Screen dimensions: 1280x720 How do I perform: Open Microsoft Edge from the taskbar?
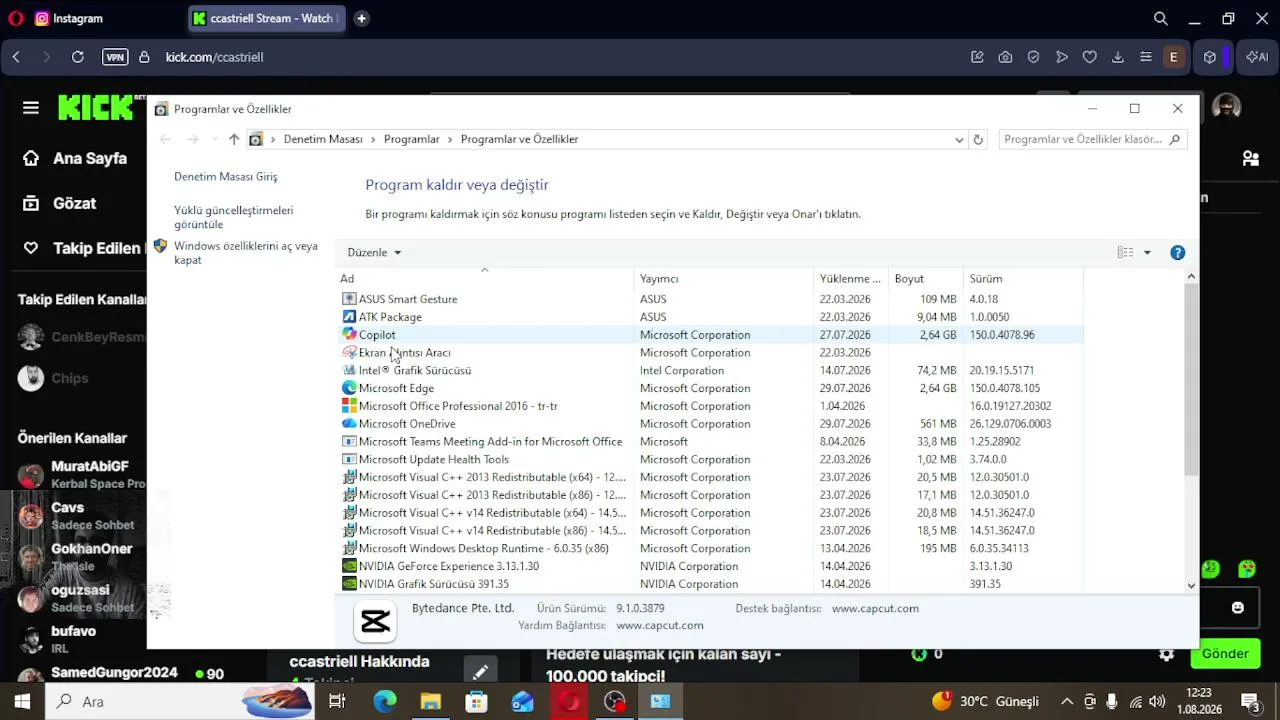[385, 701]
